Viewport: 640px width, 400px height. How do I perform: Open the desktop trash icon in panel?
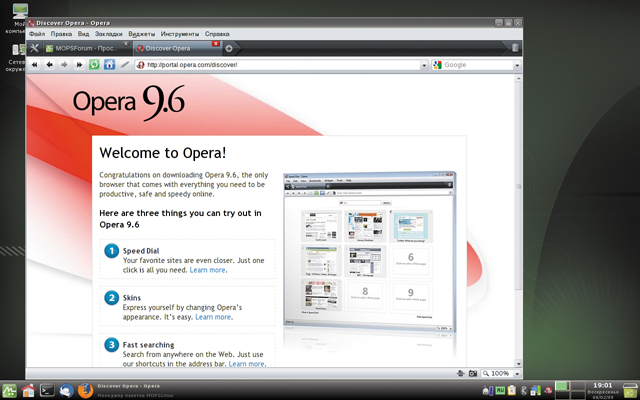tap(631, 390)
